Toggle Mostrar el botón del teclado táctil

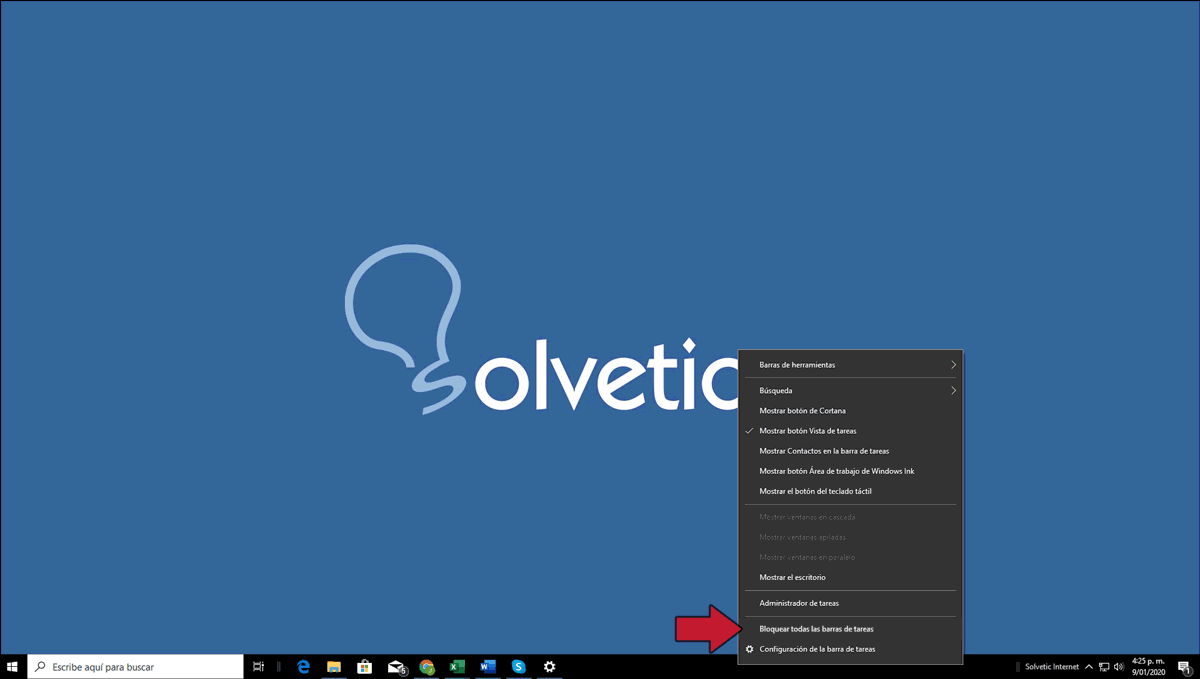coord(850,491)
